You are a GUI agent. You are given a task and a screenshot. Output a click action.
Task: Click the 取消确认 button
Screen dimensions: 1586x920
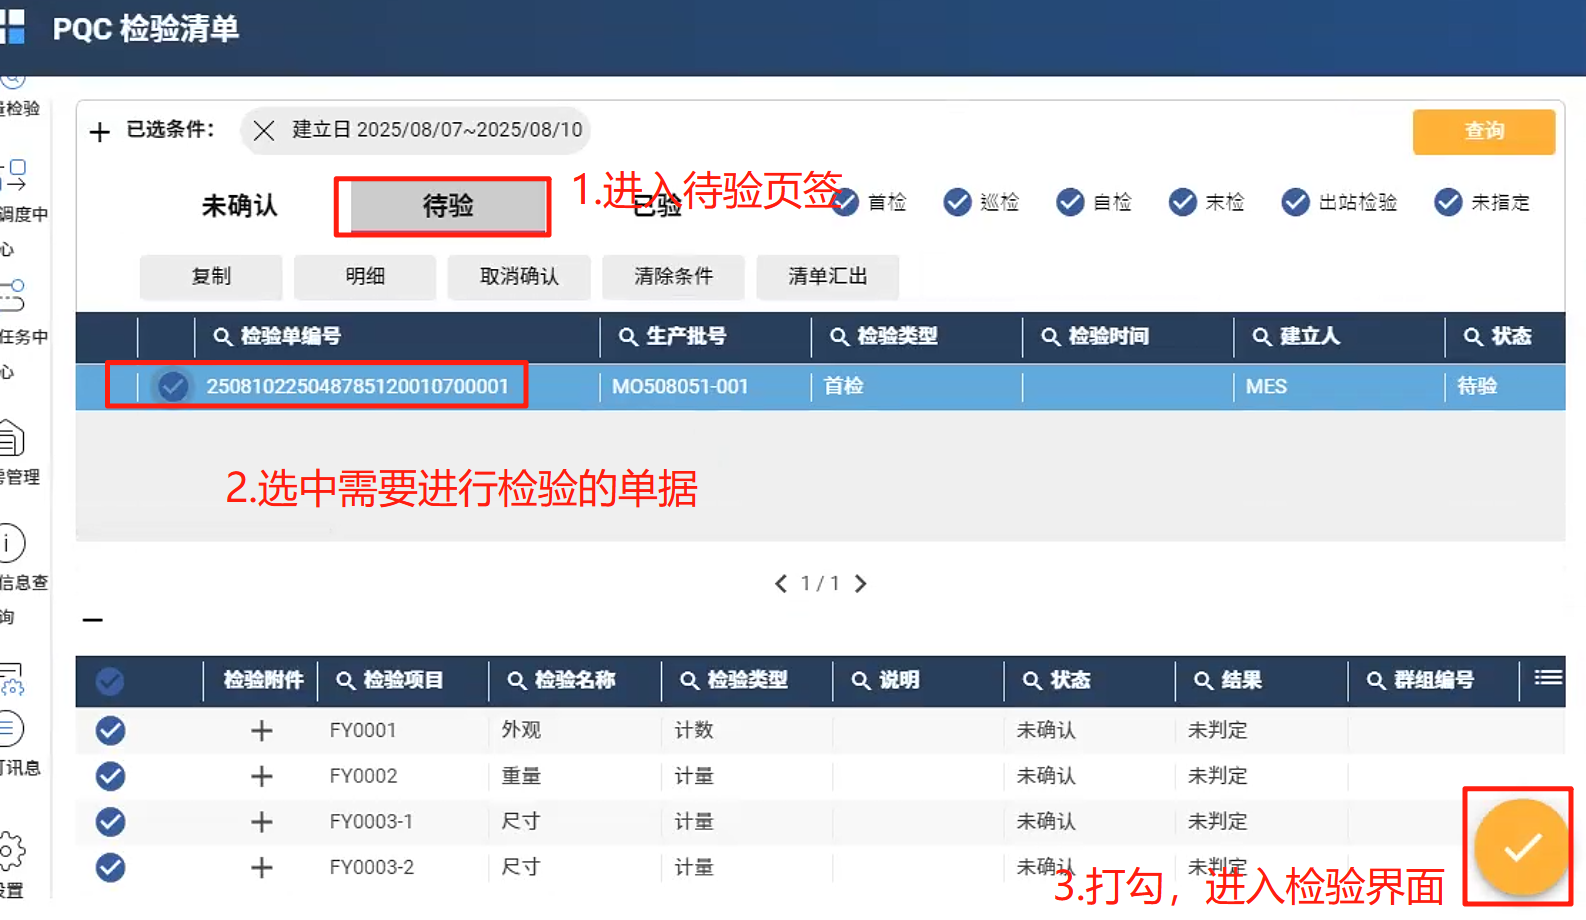[x=519, y=277]
